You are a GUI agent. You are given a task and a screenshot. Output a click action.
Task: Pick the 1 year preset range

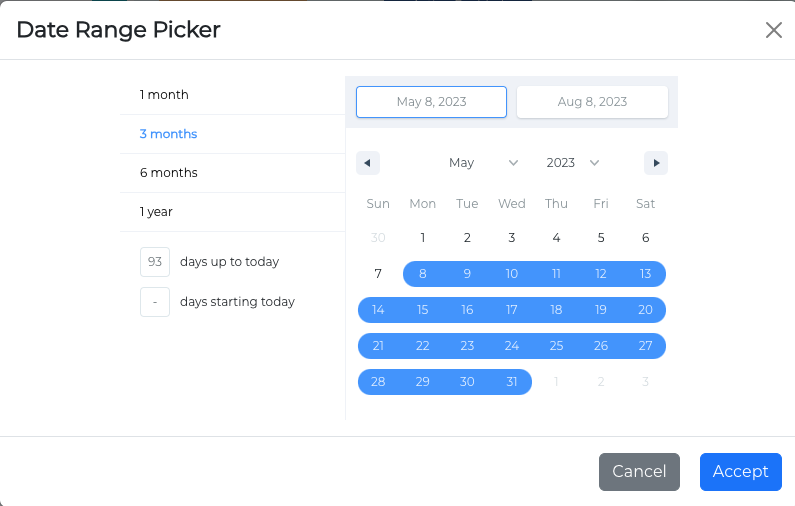tap(156, 212)
